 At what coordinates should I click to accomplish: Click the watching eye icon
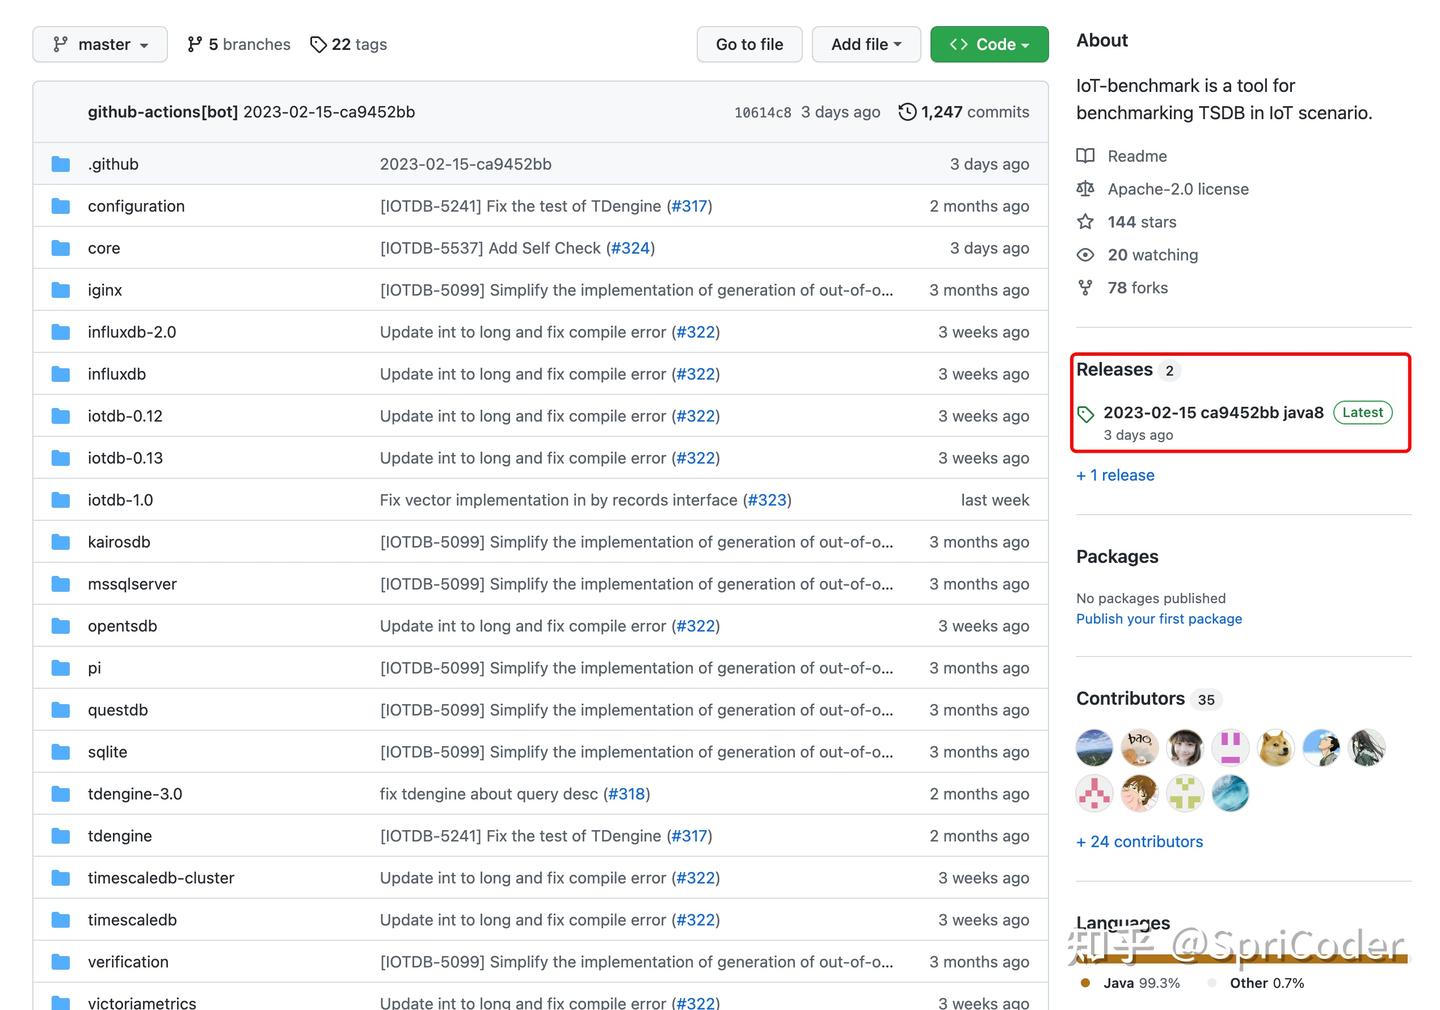pyautogui.click(x=1085, y=255)
